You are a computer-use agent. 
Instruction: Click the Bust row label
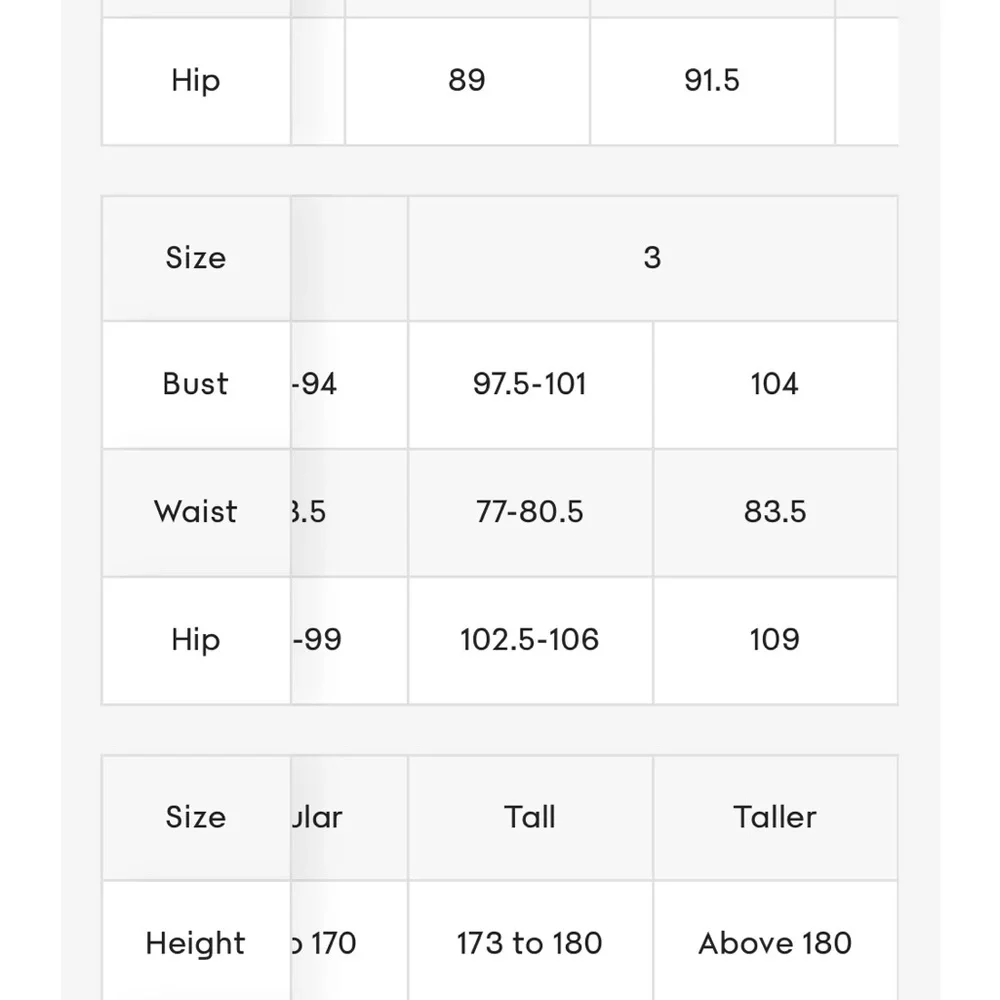coord(196,385)
